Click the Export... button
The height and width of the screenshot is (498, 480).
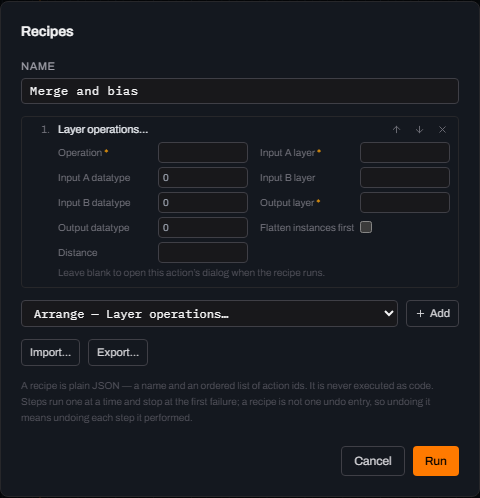118,353
